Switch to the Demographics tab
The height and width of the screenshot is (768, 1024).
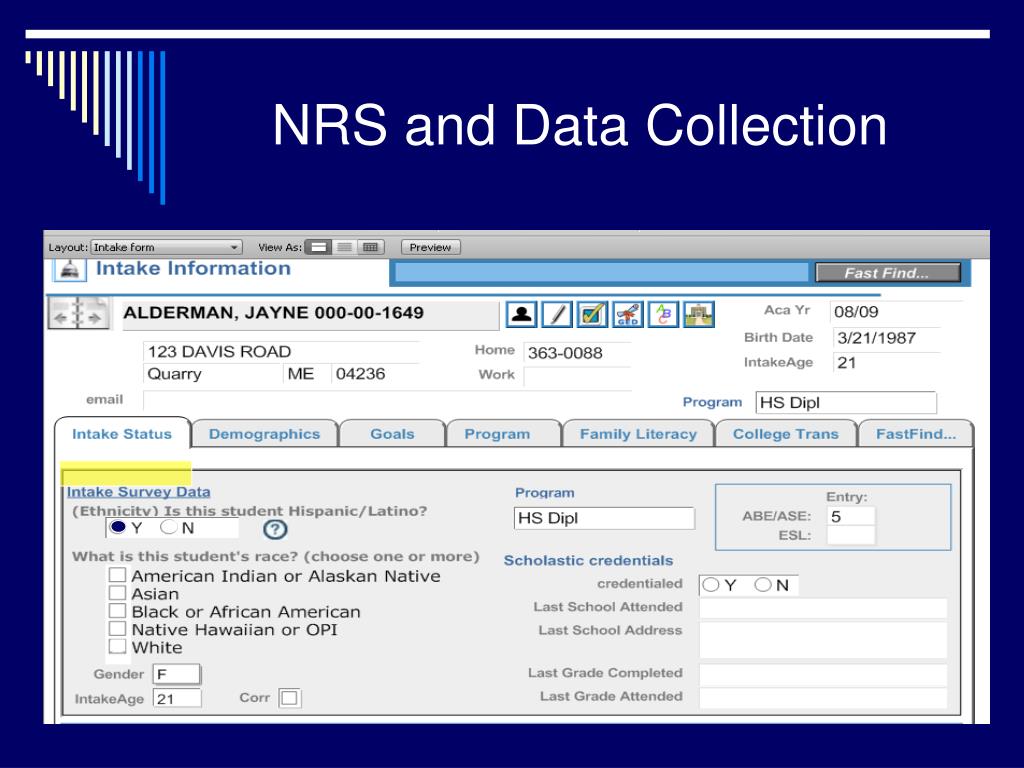click(264, 434)
